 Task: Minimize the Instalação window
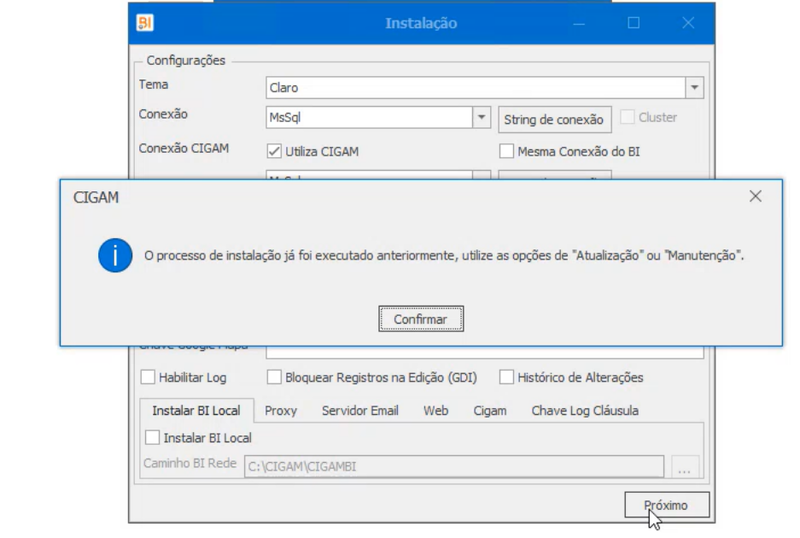point(579,23)
